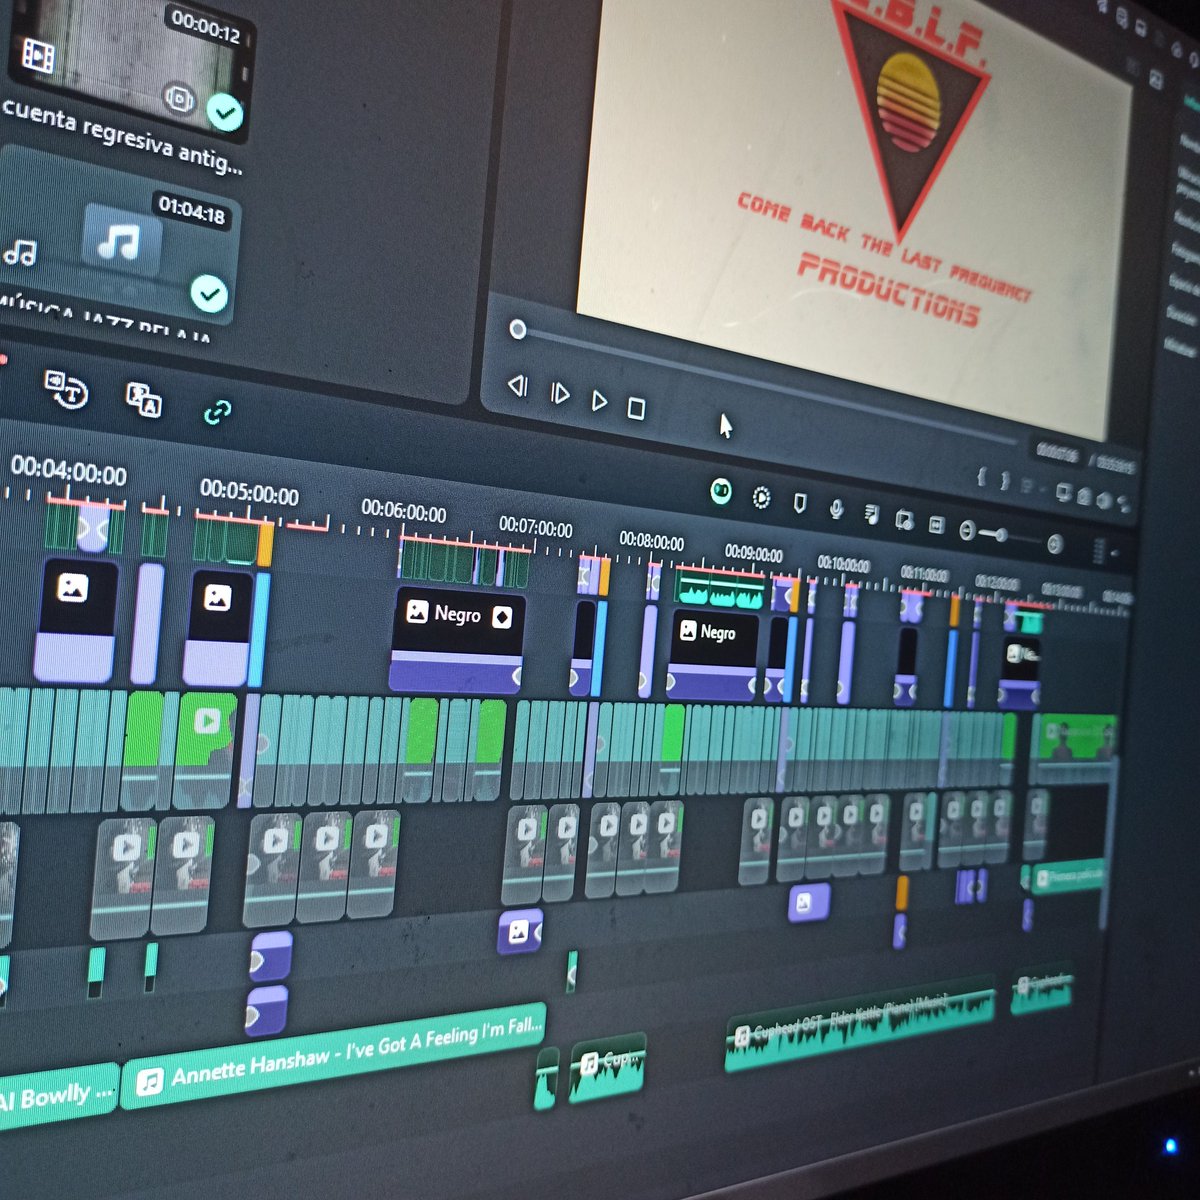Click the mark-out curly brace icon

[1006, 482]
